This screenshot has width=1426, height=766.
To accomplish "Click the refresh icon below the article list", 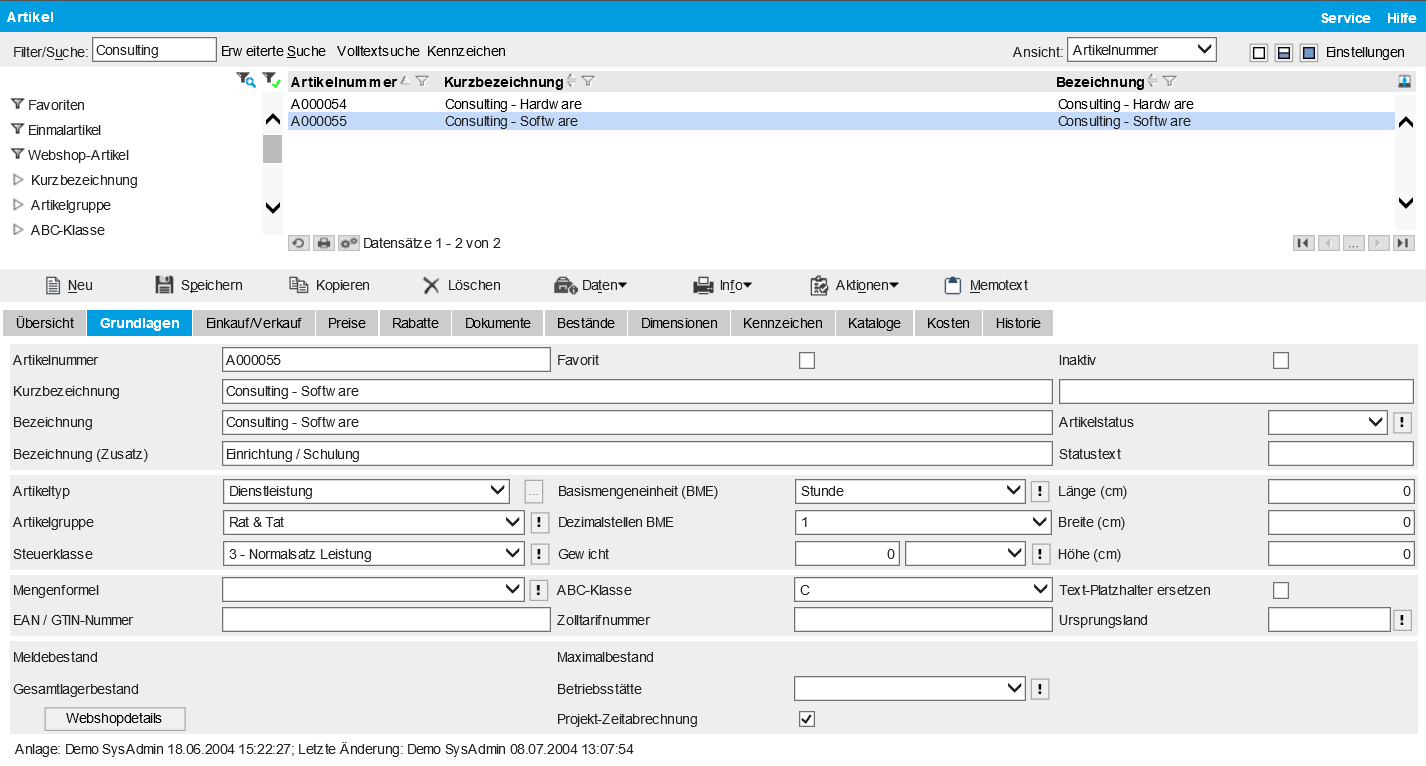I will click(x=298, y=243).
